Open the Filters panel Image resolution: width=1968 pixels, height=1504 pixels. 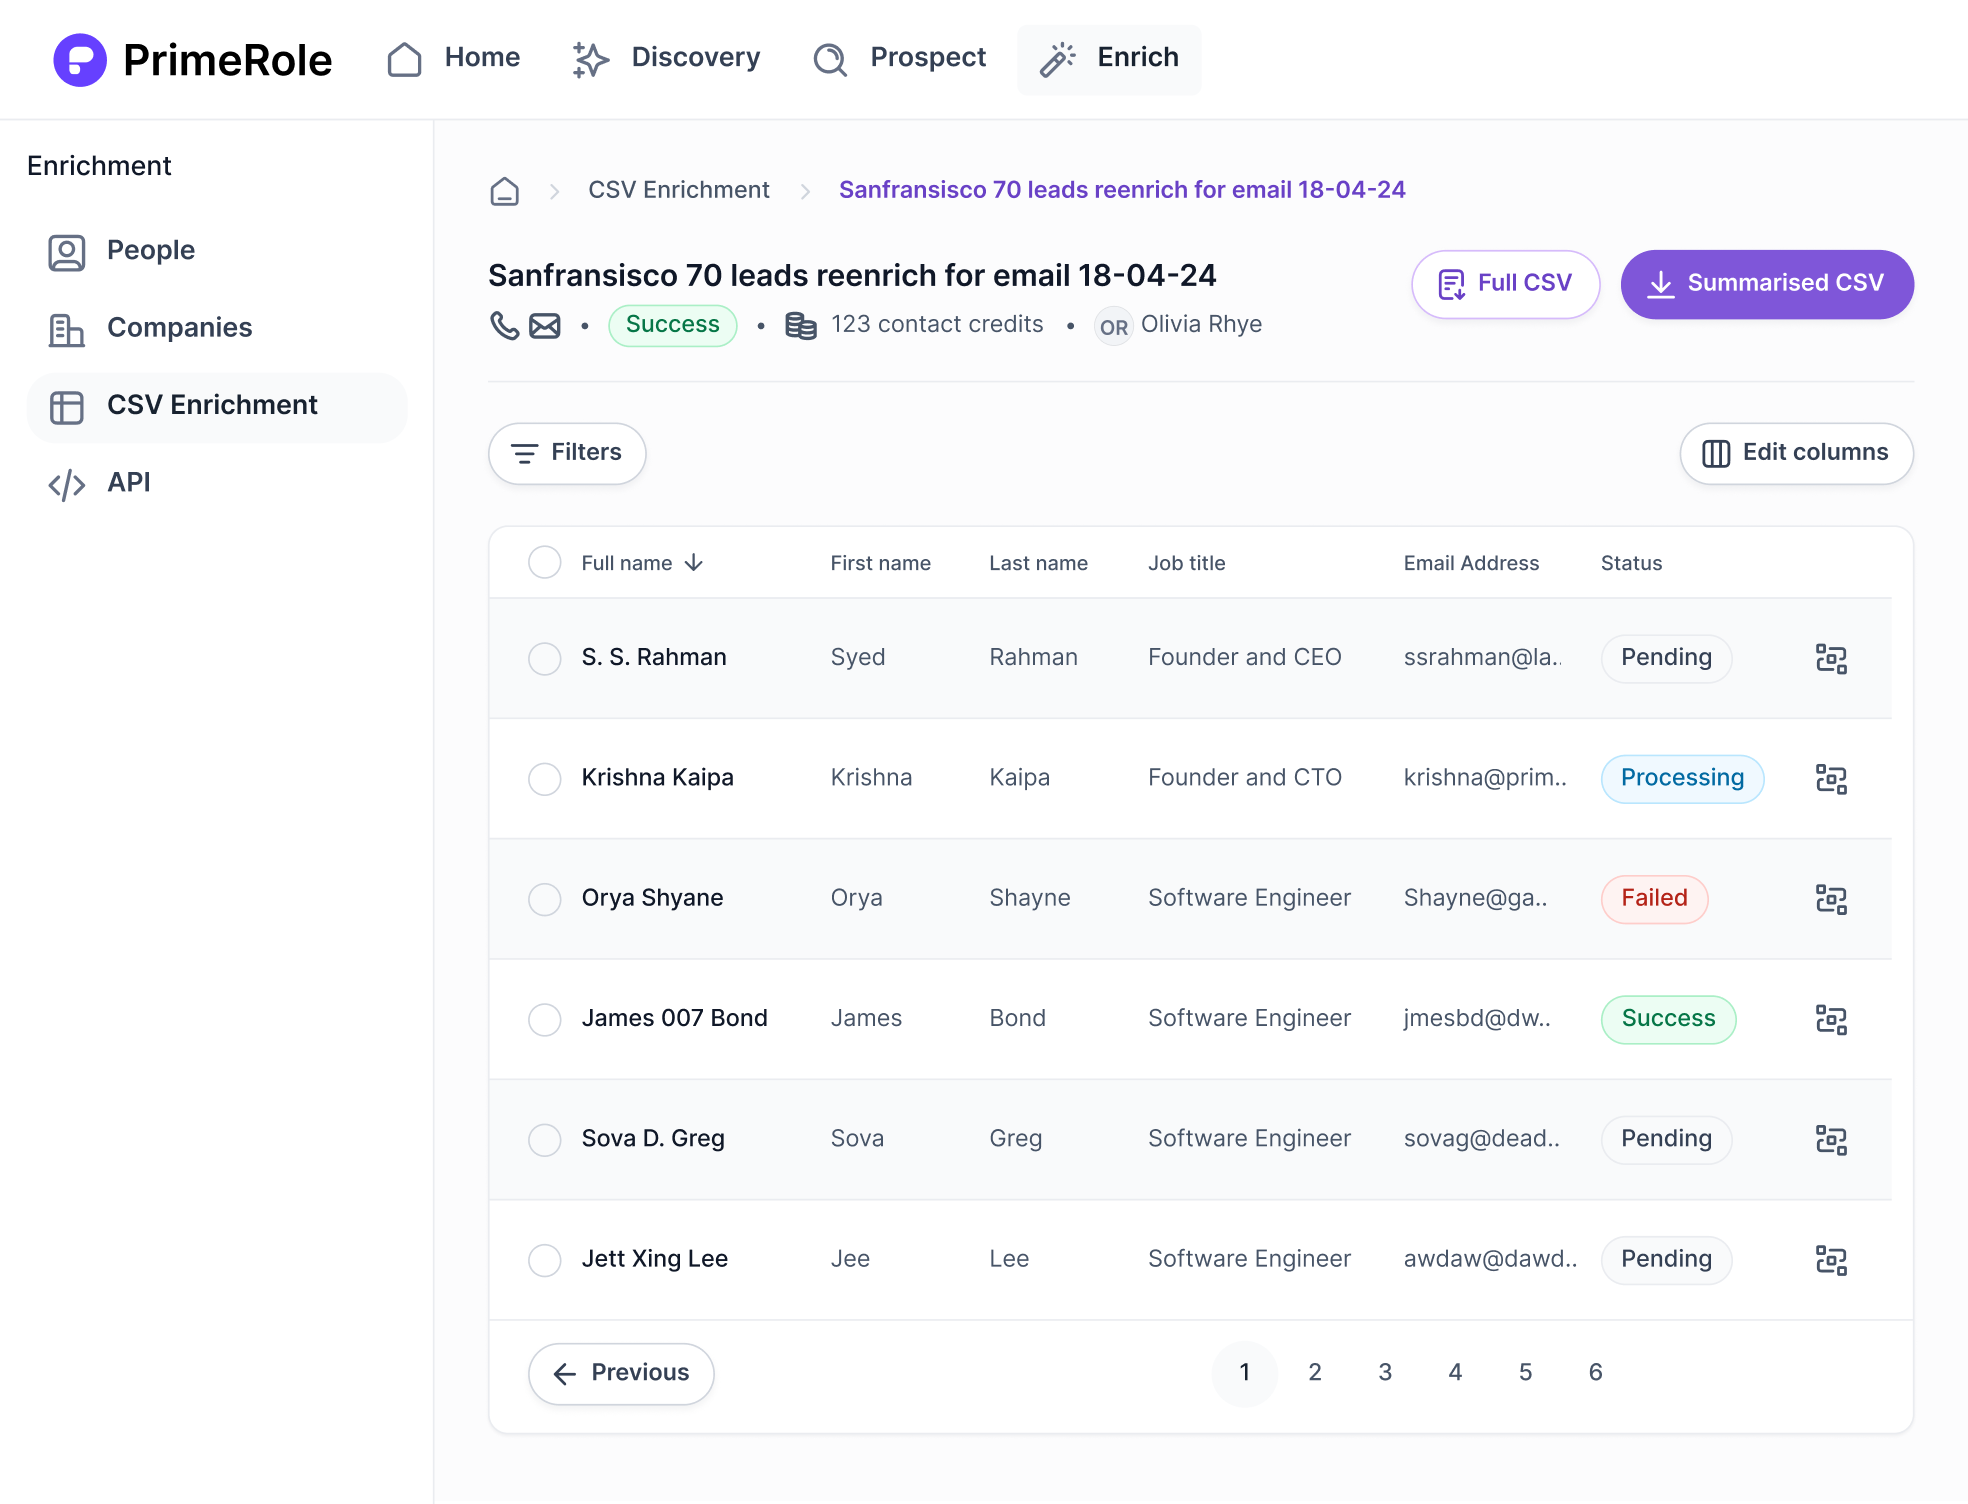[x=567, y=453]
